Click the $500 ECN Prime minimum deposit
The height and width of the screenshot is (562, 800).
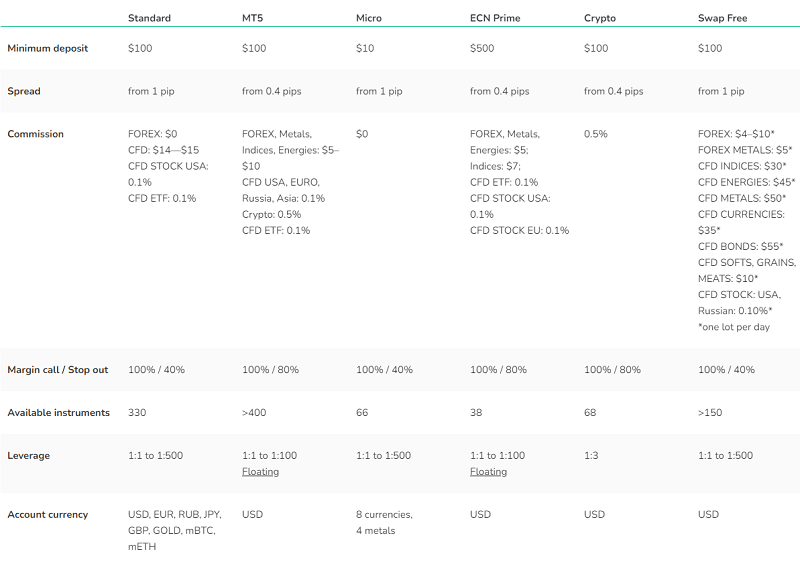(482, 48)
